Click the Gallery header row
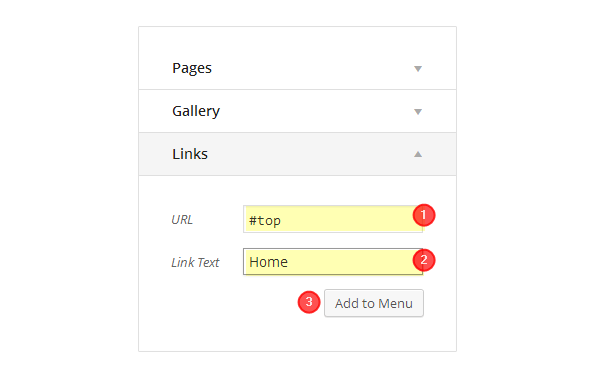 coord(298,111)
